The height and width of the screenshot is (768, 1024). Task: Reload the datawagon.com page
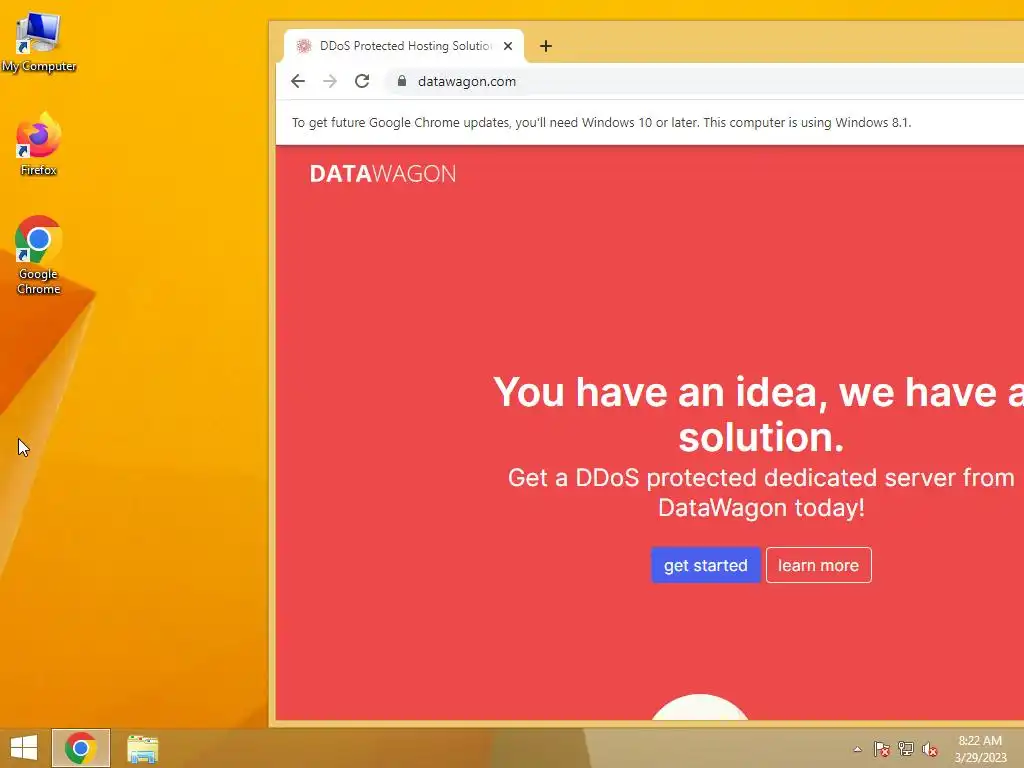[x=362, y=81]
